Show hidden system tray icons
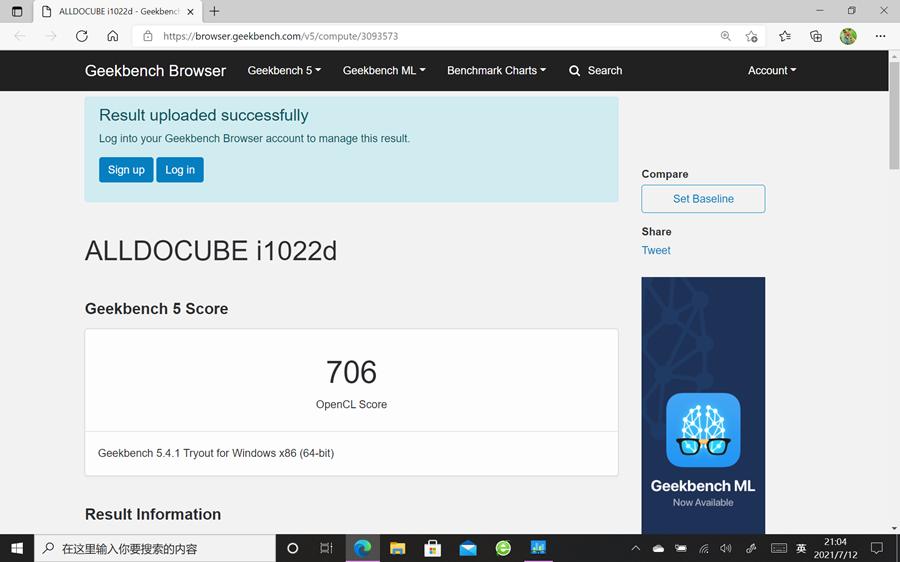 click(x=635, y=548)
